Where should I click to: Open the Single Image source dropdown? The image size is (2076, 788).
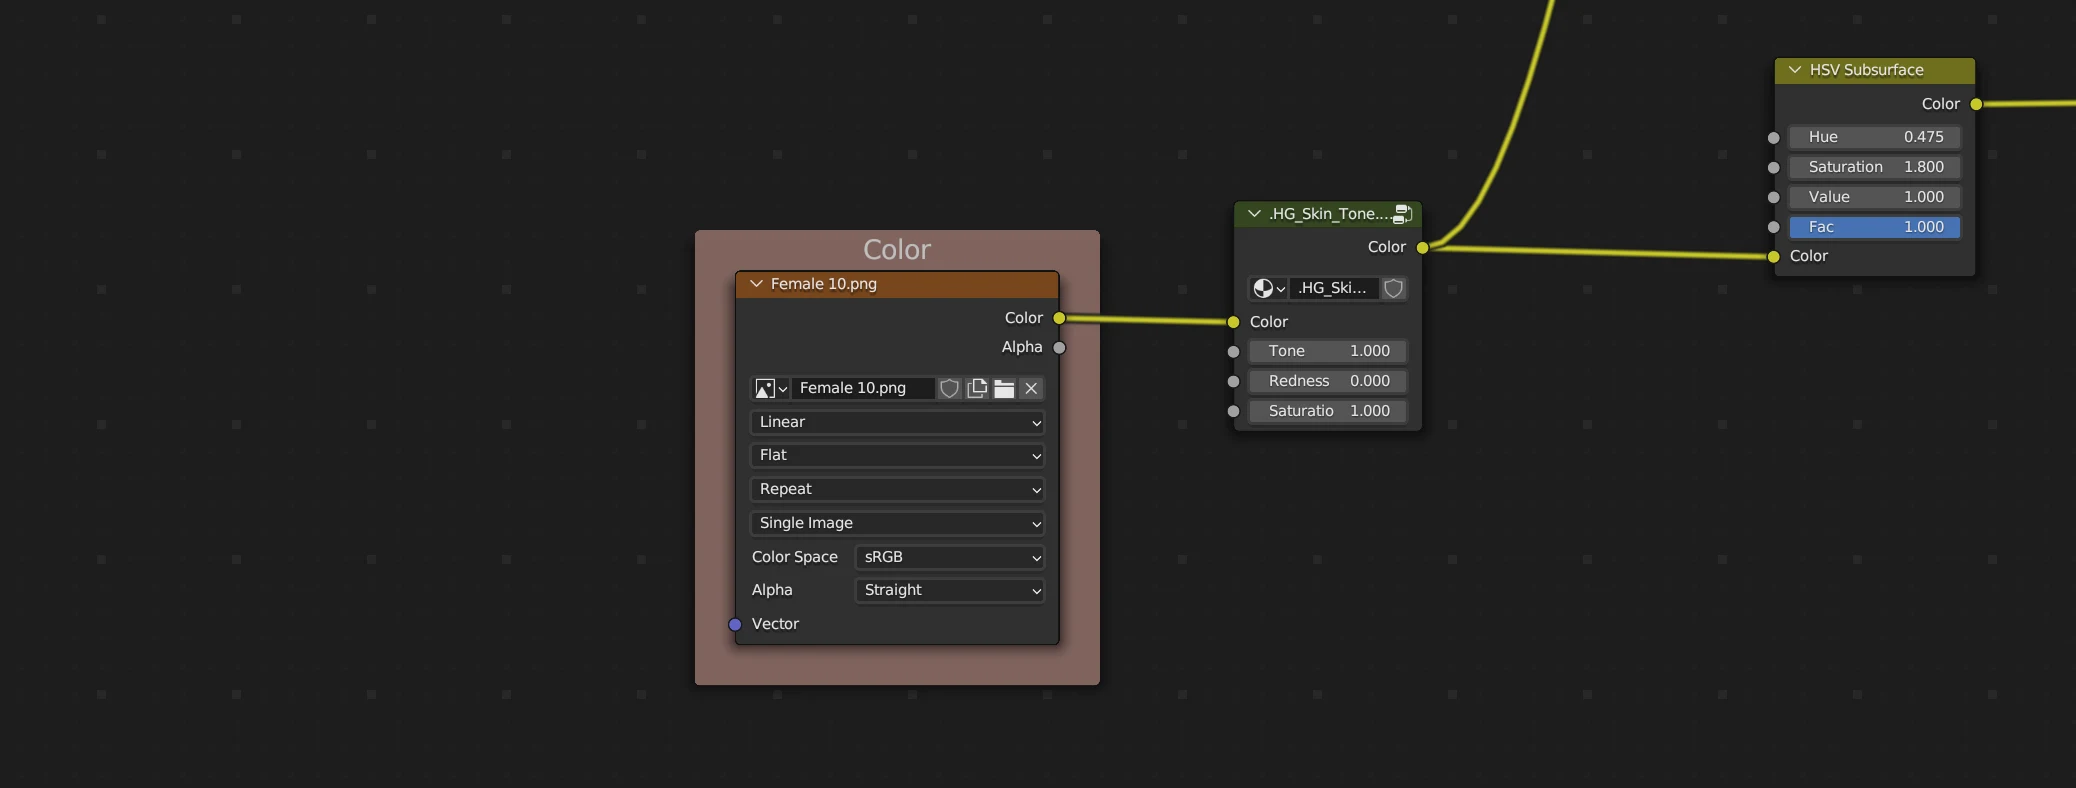[897, 523]
